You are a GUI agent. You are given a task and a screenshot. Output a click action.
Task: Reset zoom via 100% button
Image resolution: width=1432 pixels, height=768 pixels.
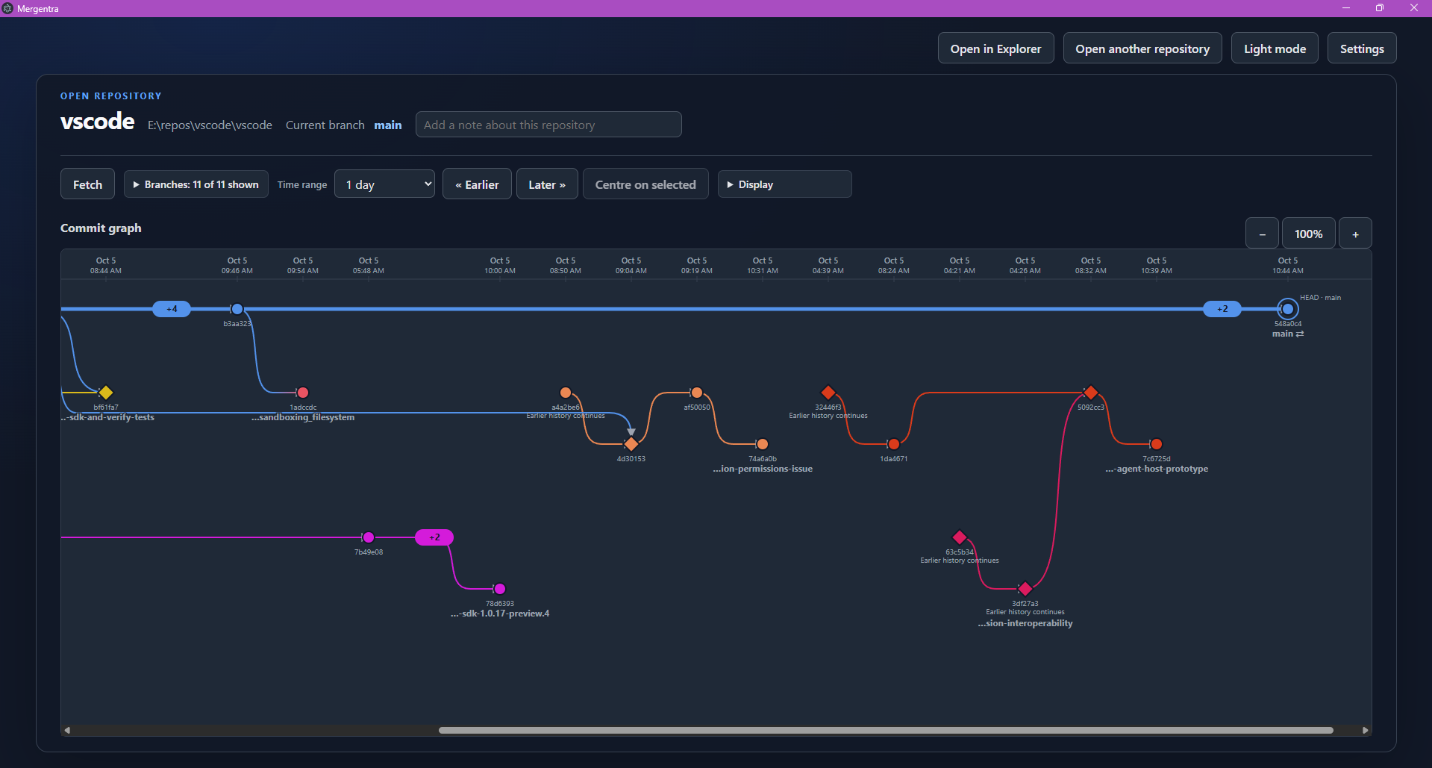click(1309, 233)
